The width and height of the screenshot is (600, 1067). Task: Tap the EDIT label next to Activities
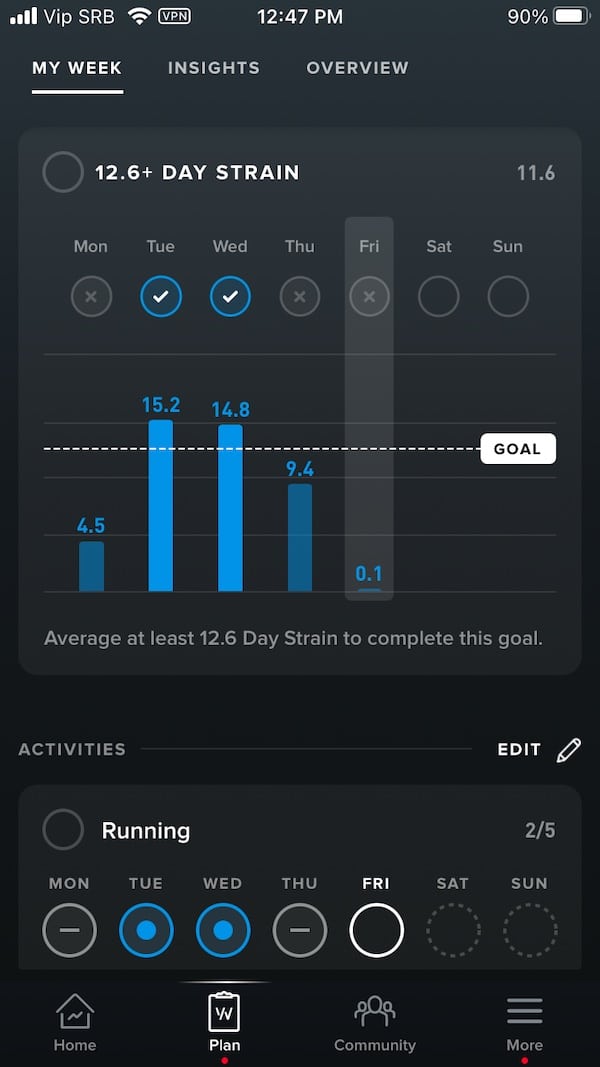518,749
